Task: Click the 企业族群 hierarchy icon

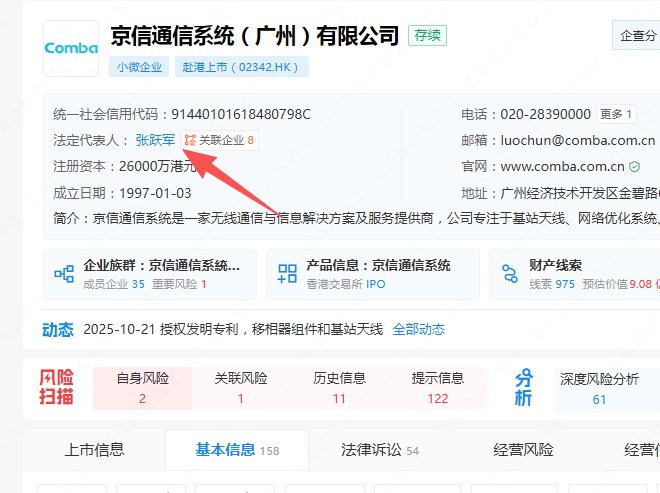Action: (x=64, y=274)
